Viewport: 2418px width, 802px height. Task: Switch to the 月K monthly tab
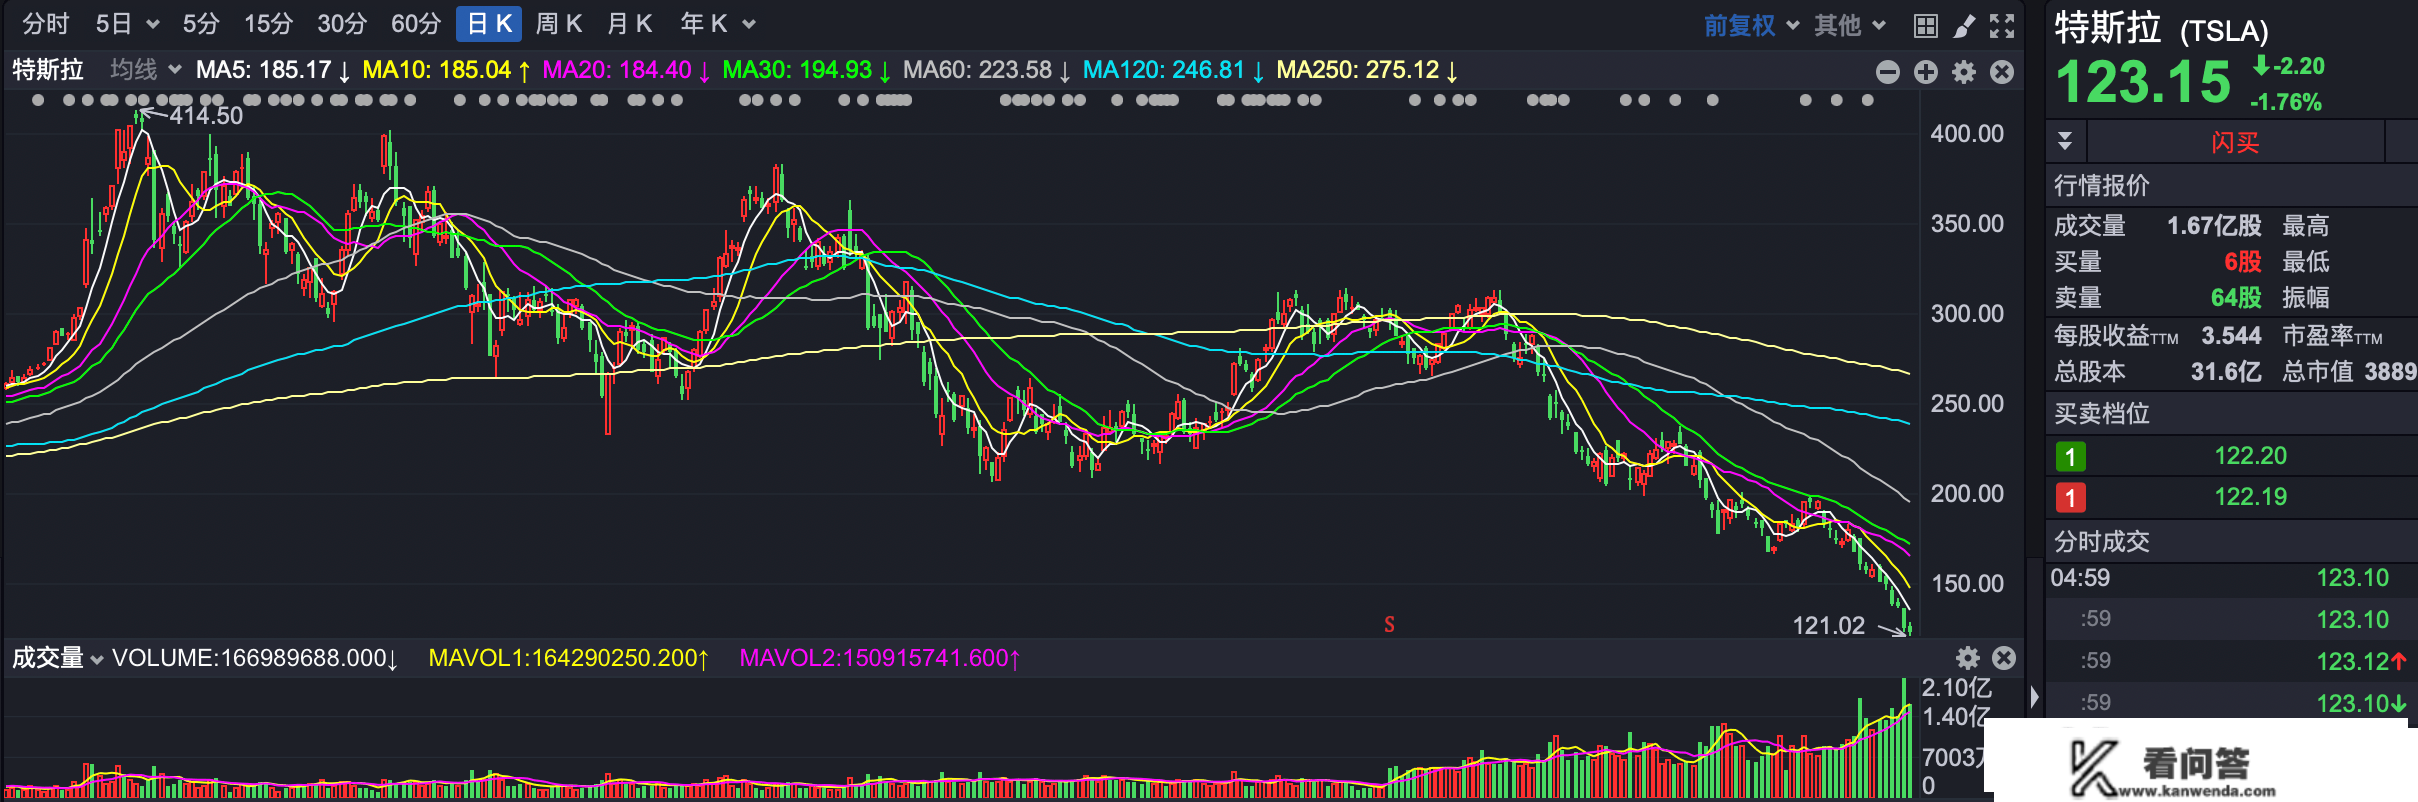pyautogui.click(x=629, y=24)
